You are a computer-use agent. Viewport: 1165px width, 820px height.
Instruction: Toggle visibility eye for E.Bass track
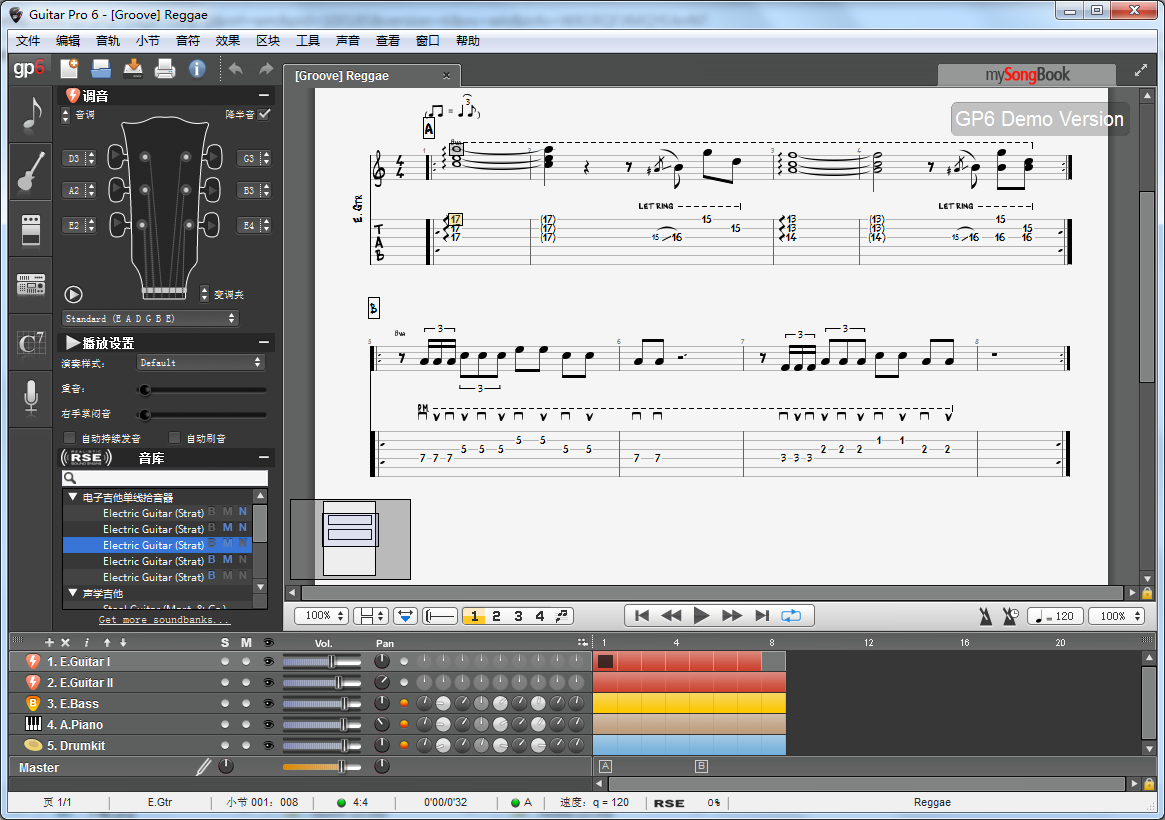pyautogui.click(x=267, y=704)
